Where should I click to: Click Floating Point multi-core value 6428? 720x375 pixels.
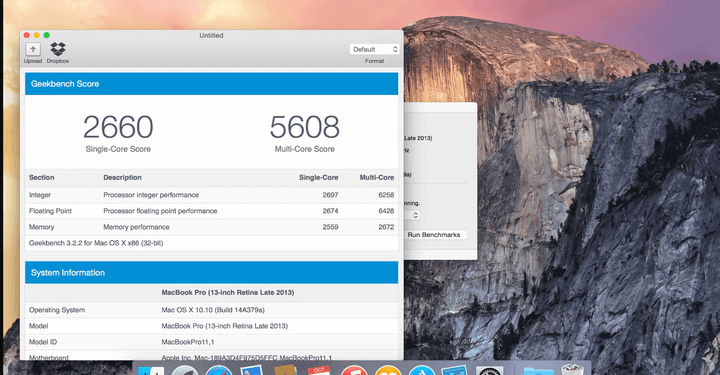point(386,211)
